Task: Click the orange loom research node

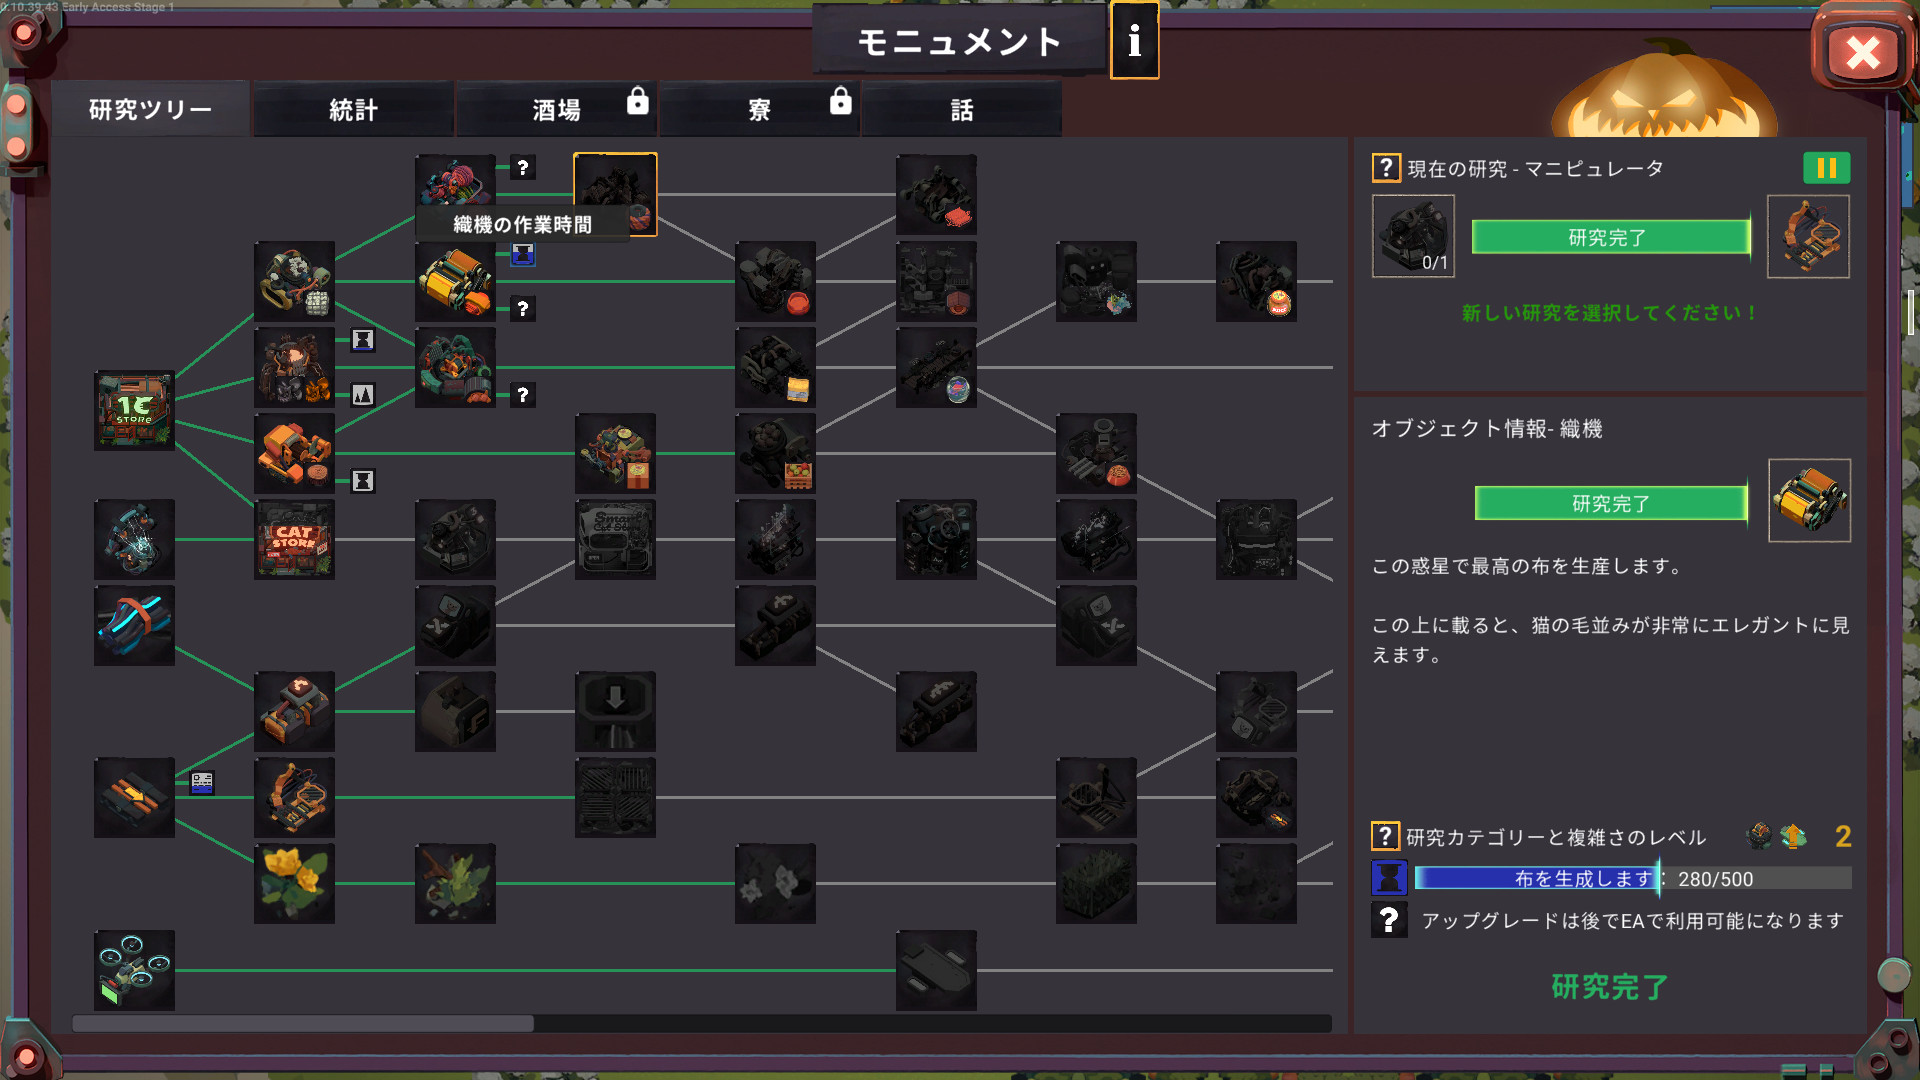Action: click(455, 281)
